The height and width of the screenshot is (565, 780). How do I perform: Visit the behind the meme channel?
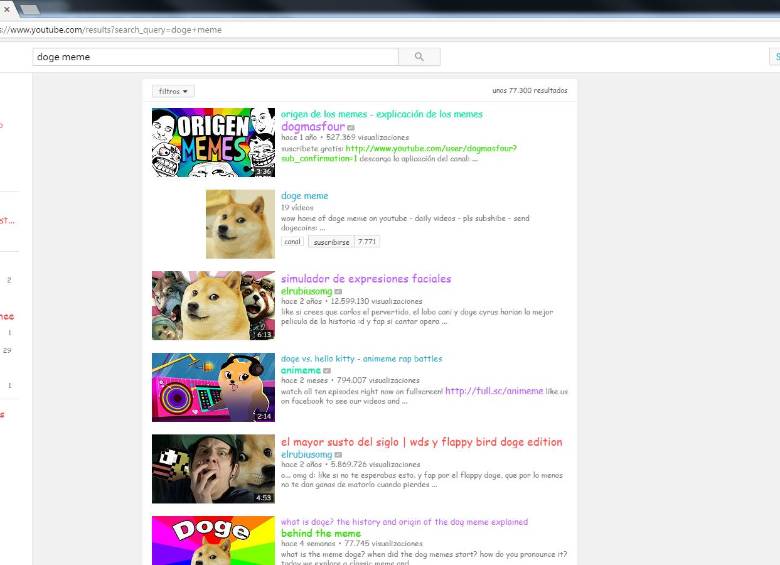point(321,533)
